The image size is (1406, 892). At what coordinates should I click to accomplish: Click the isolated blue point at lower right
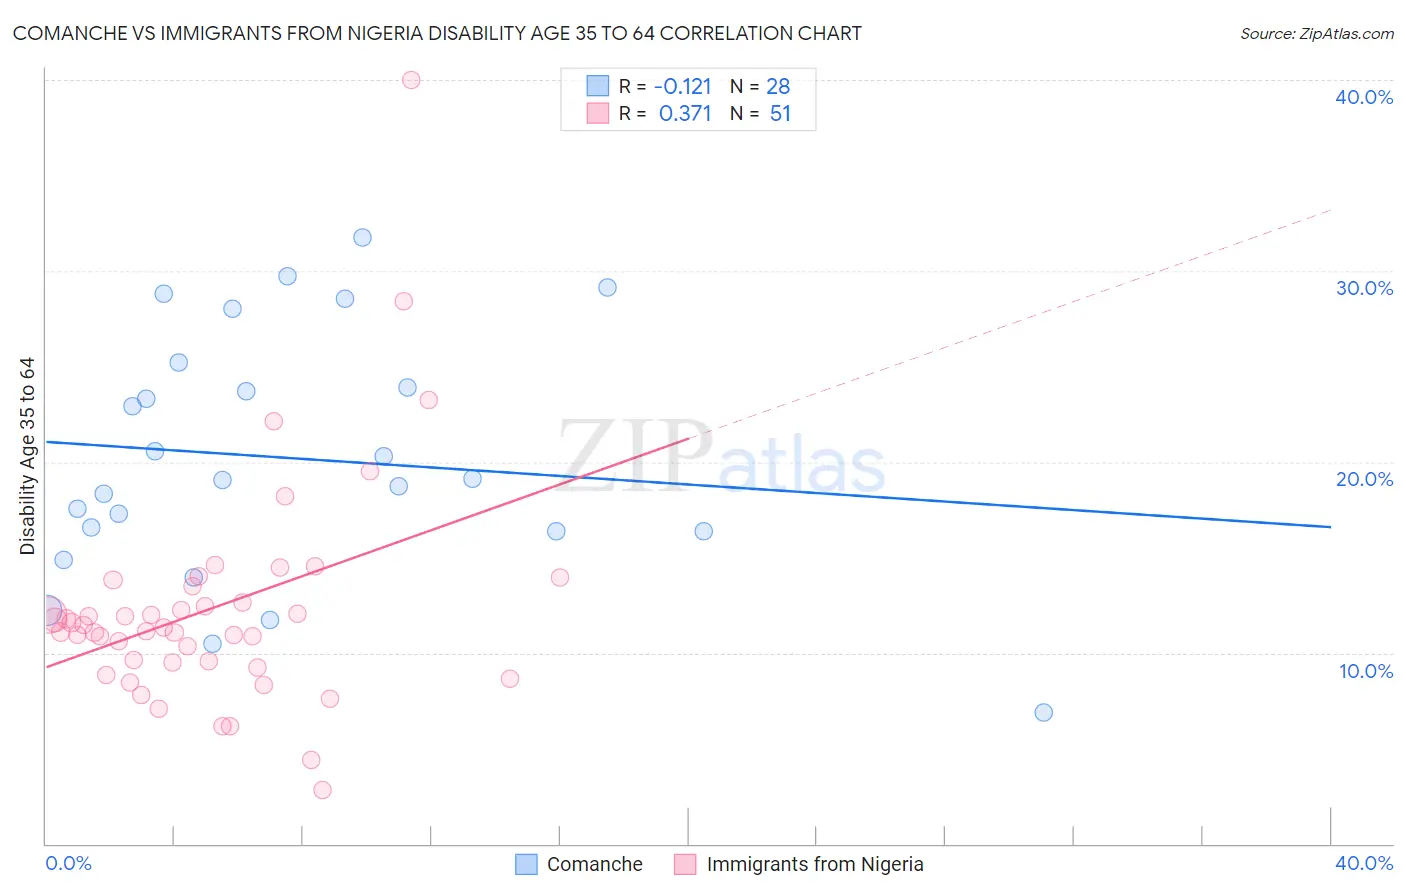pyautogui.click(x=1043, y=713)
